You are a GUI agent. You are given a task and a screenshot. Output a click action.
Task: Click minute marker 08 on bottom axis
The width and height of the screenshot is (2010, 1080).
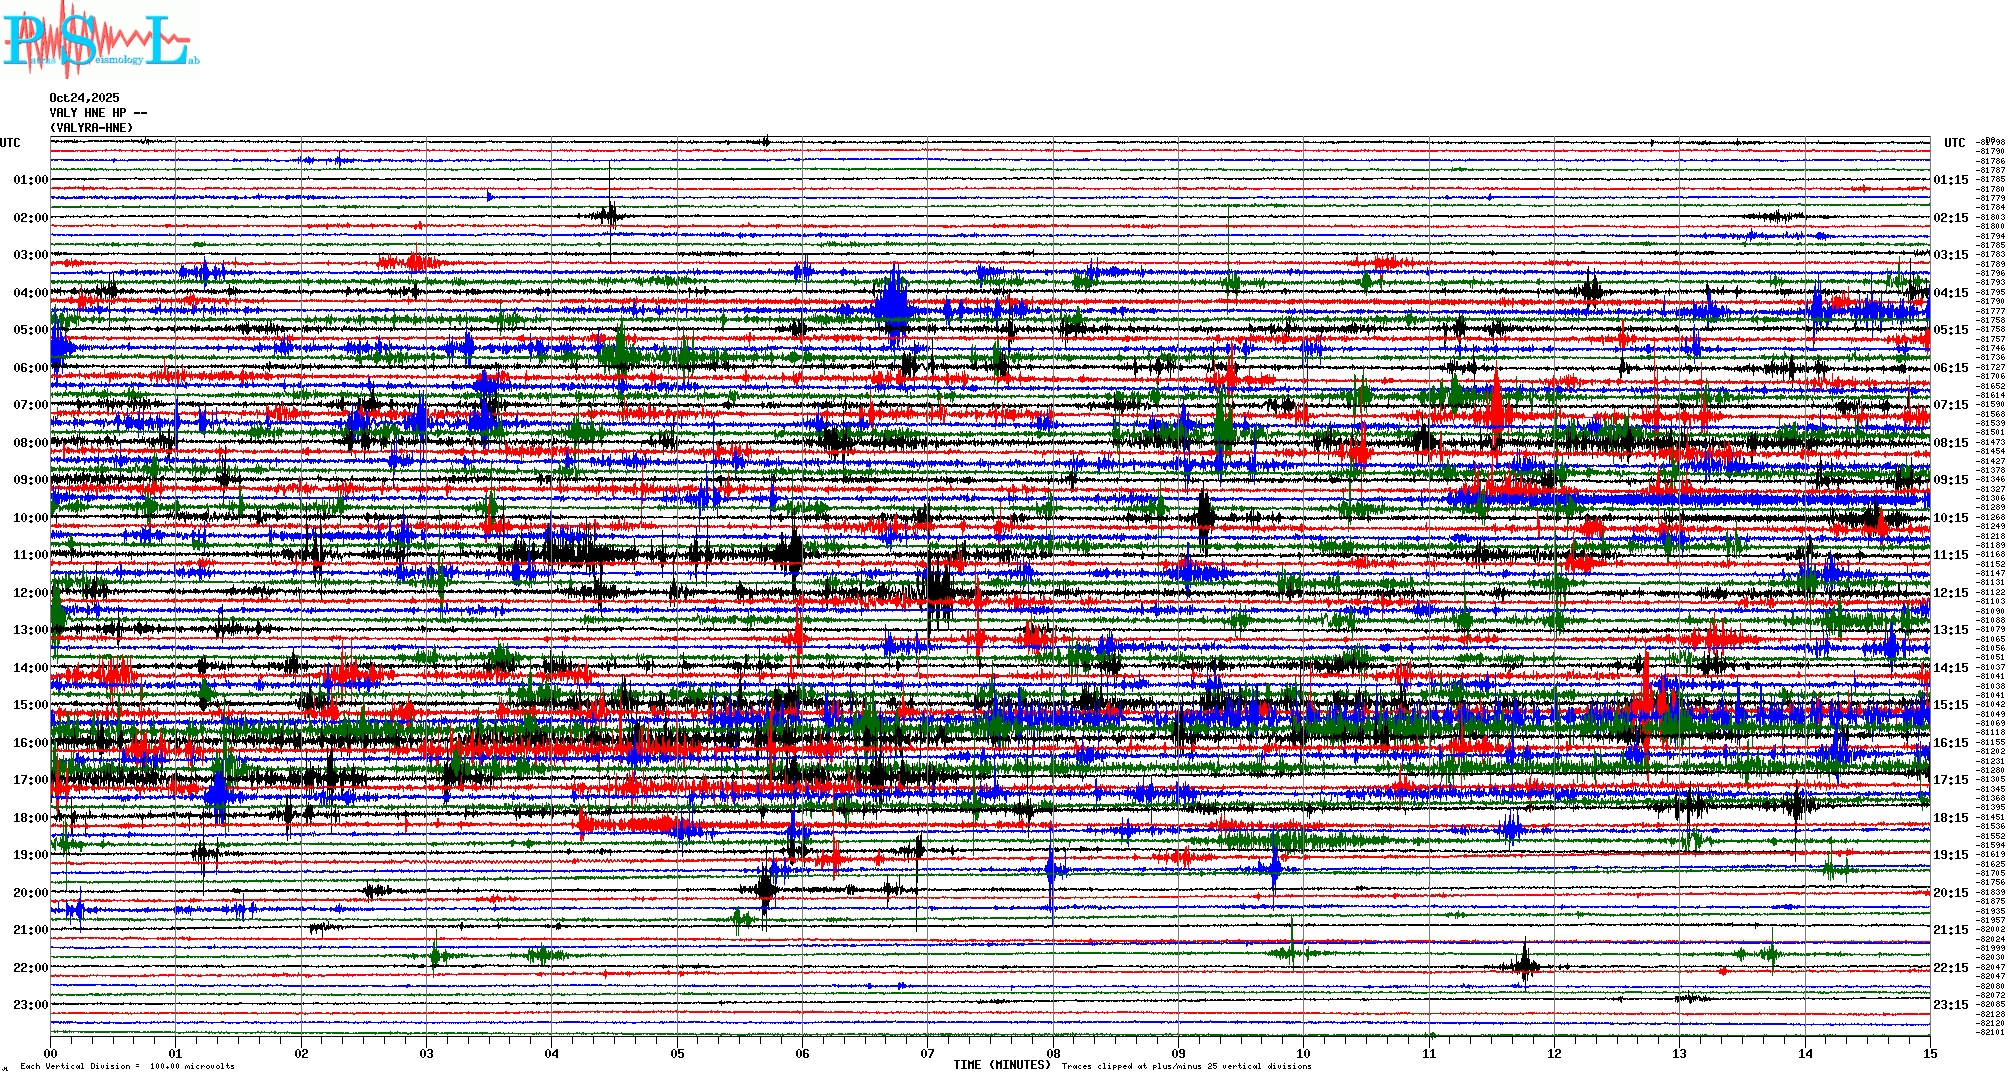coord(1053,1054)
